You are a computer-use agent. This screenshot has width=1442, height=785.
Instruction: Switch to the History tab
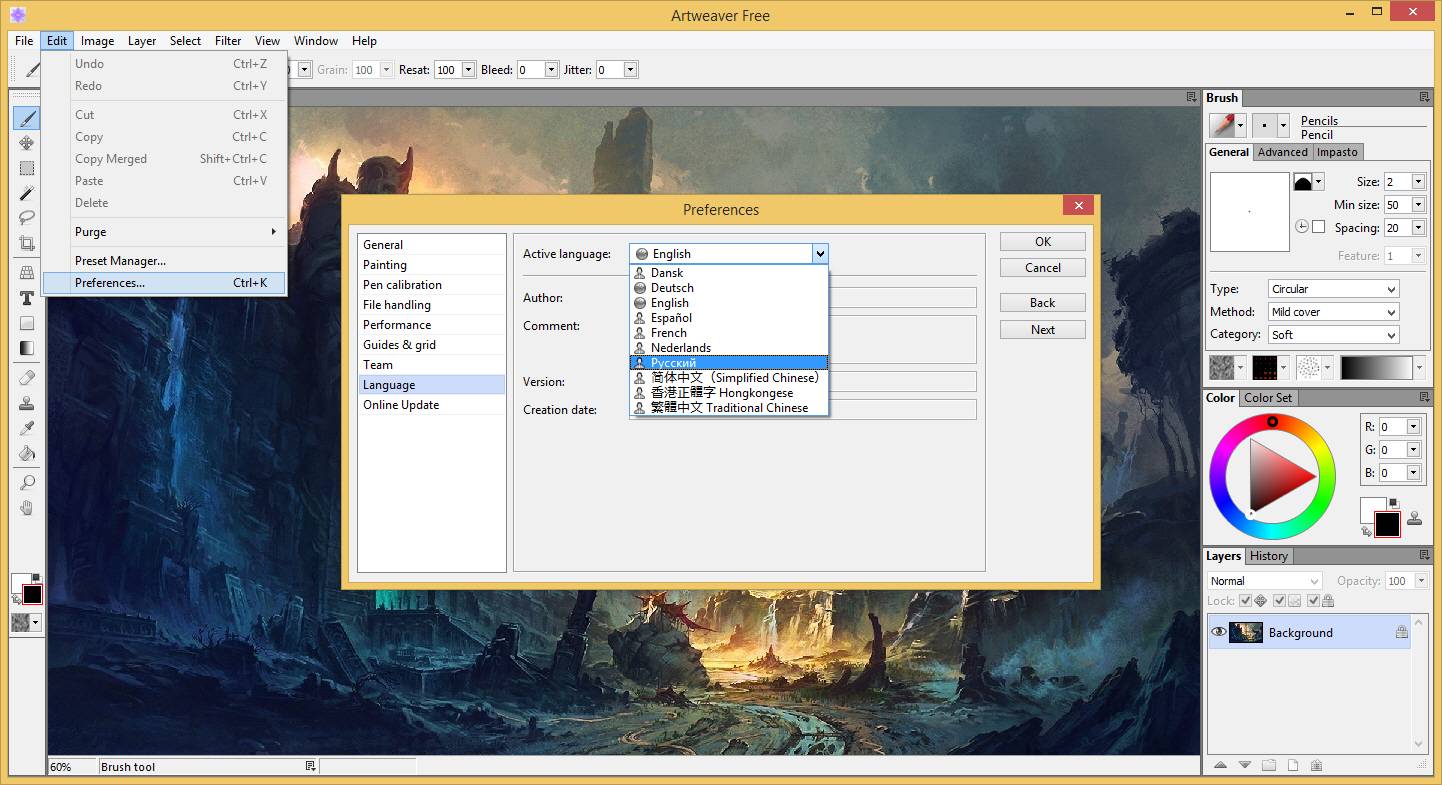1269,556
